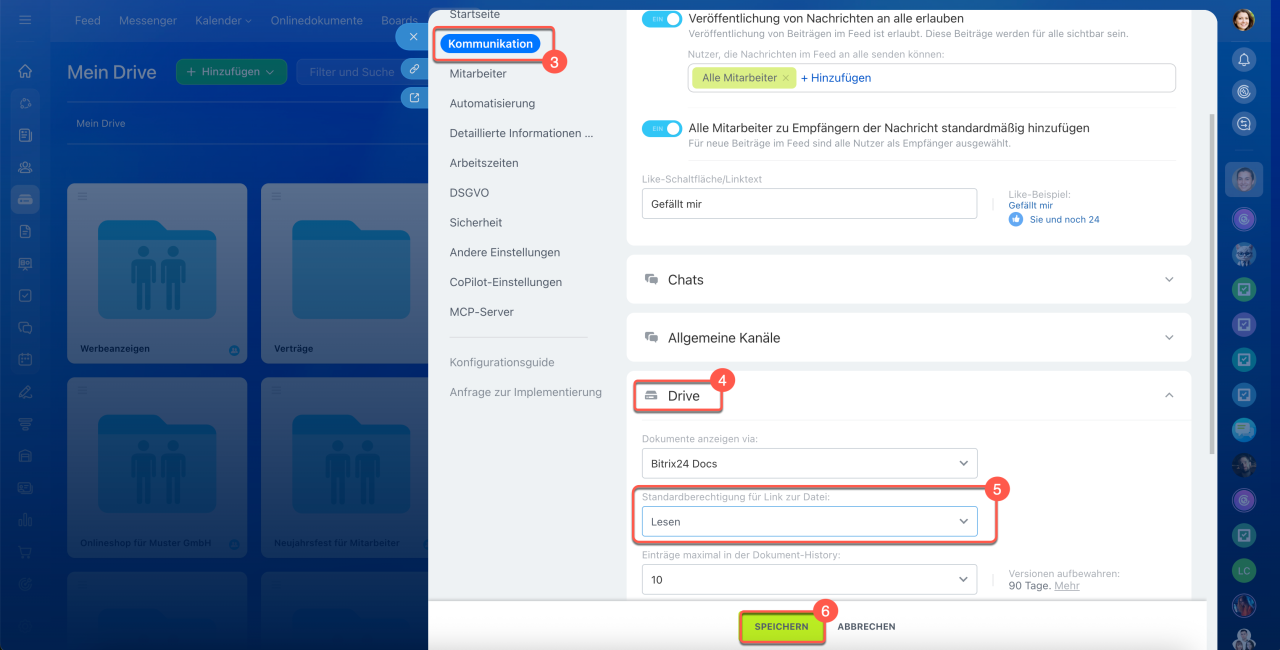Image resolution: width=1280 pixels, height=650 pixels.
Task: Open the tasks checkmark icon in left sidebar
Action: (25, 296)
